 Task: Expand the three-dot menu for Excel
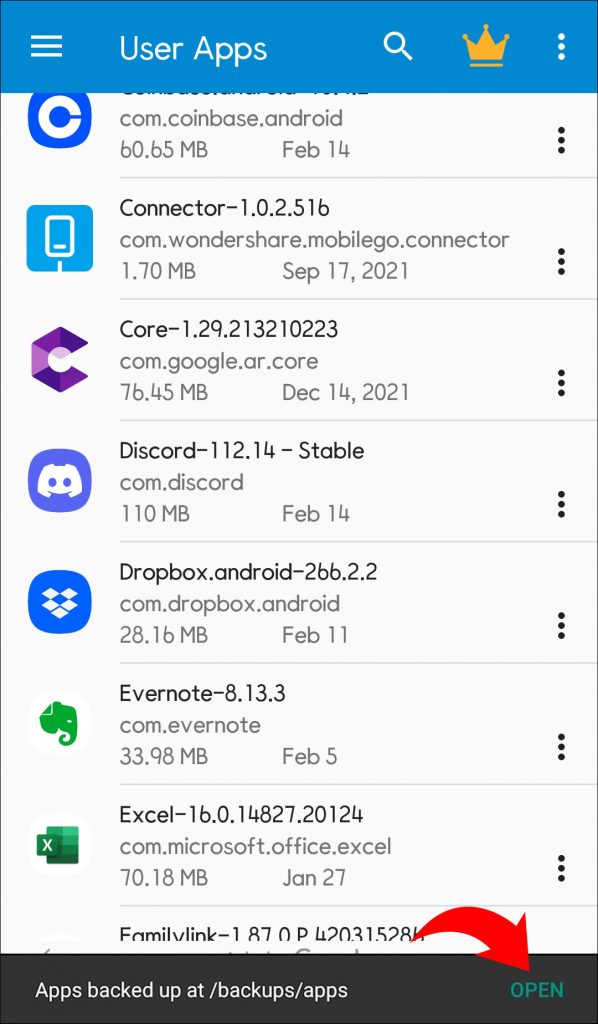[562, 868]
